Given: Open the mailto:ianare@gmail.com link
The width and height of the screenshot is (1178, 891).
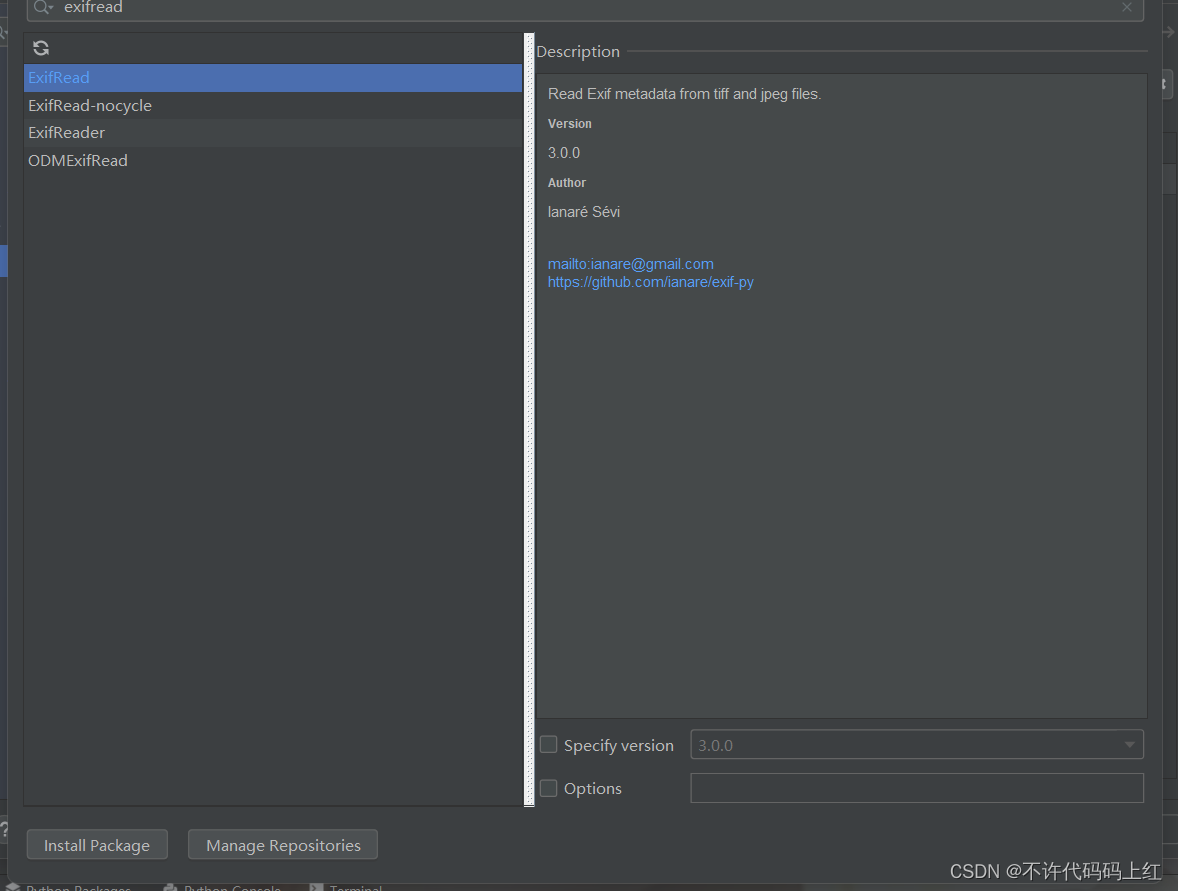Looking at the screenshot, I should click(630, 264).
